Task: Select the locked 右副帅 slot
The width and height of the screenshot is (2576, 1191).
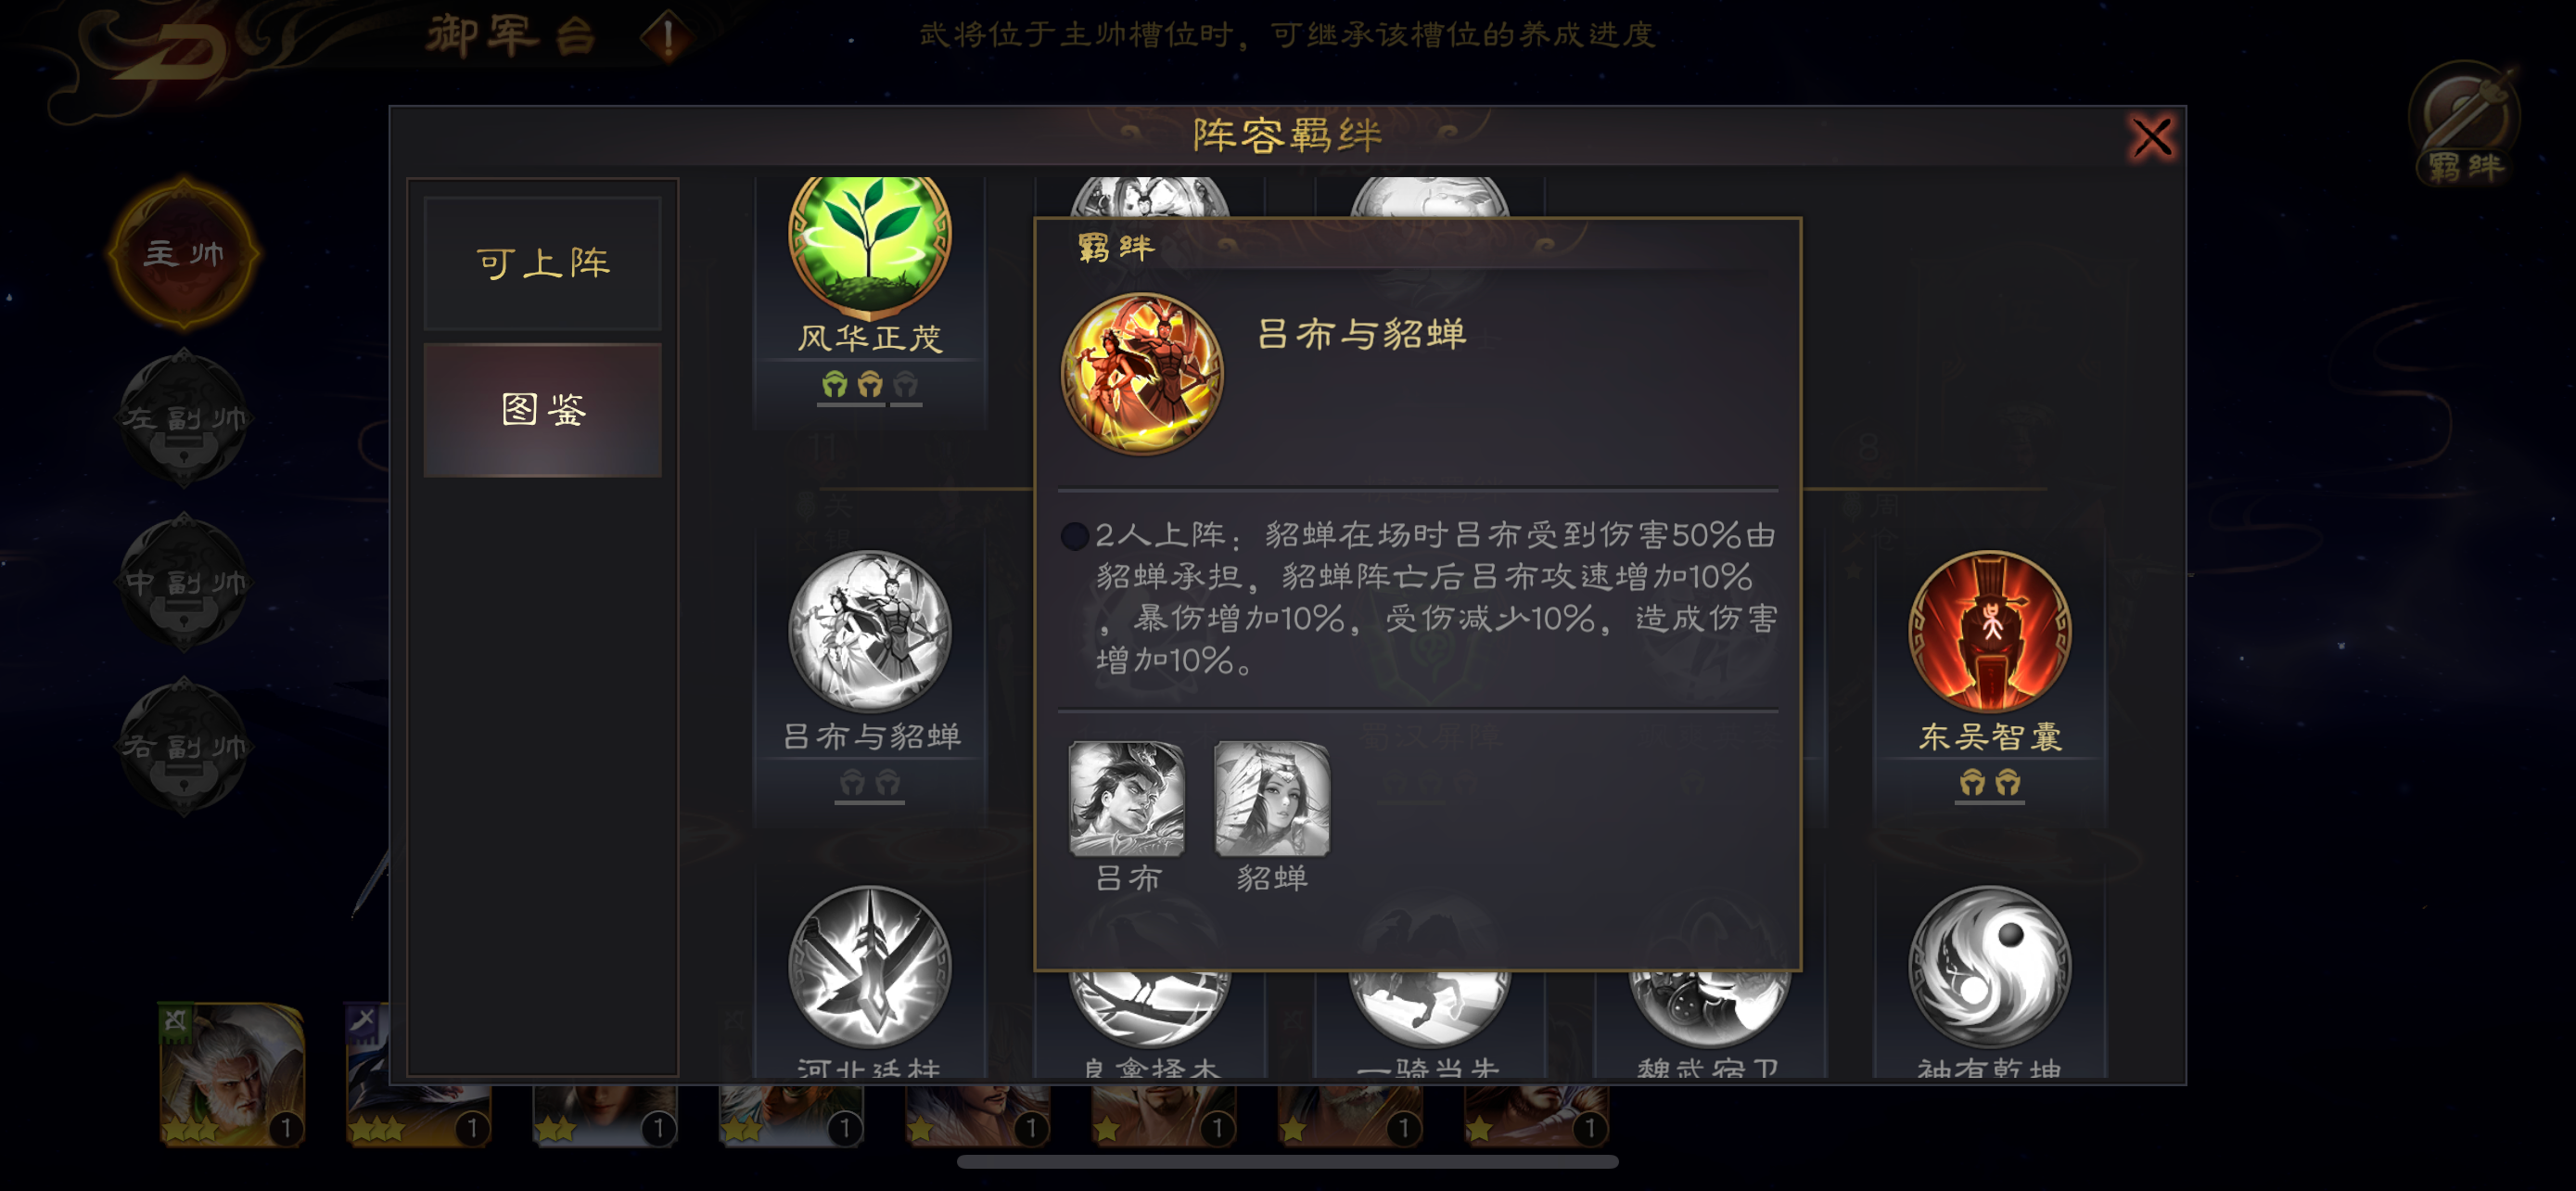Action: (x=183, y=746)
